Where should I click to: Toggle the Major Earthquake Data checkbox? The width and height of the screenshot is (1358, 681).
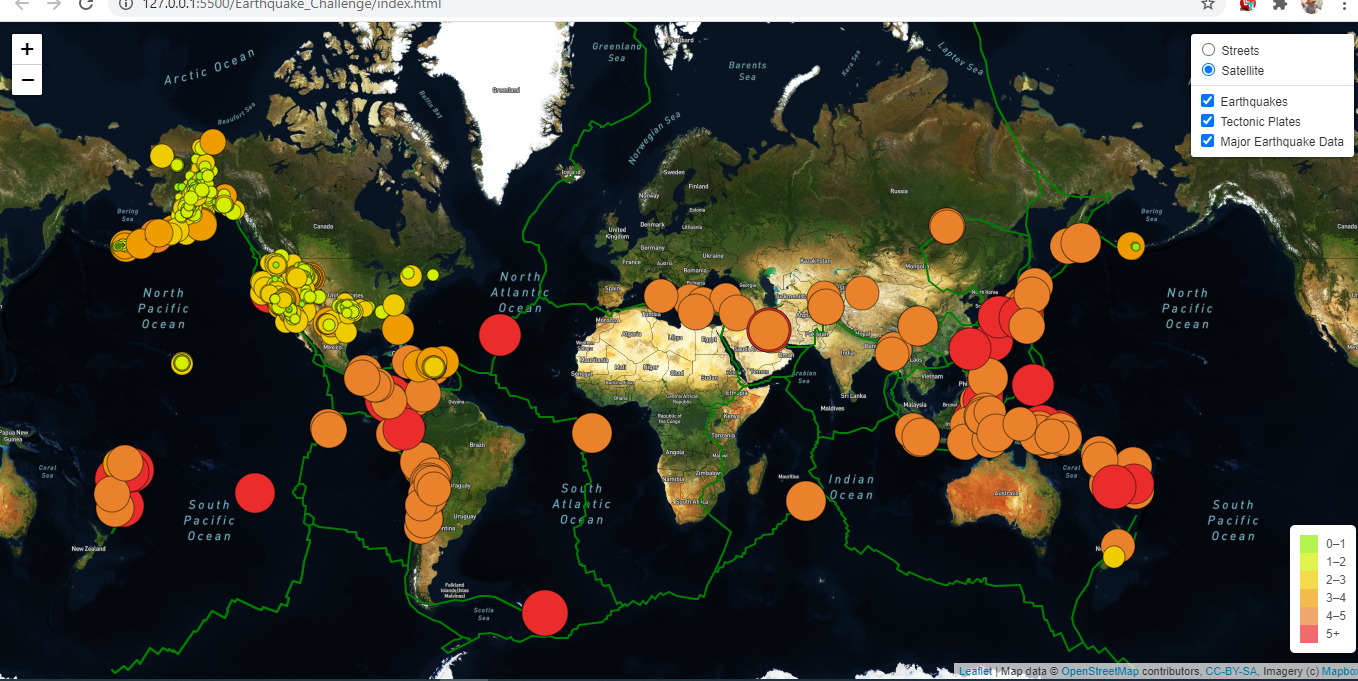point(1206,140)
